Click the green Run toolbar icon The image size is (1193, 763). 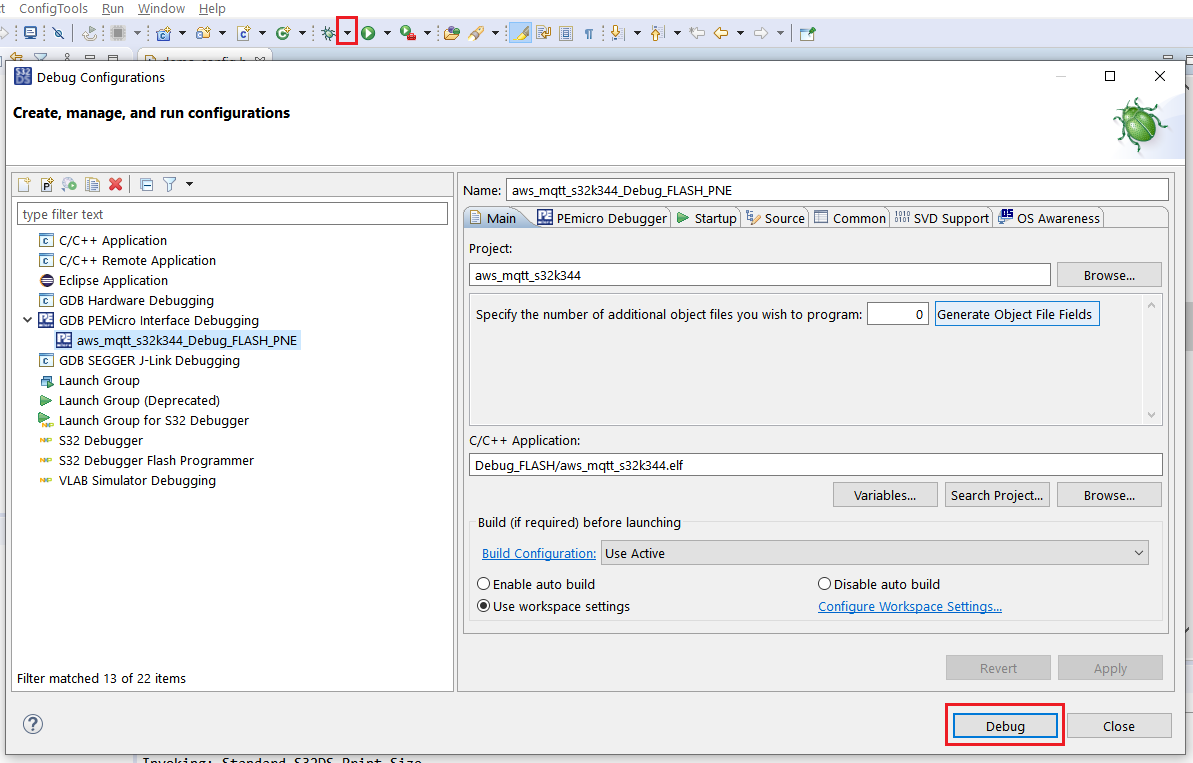368,33
